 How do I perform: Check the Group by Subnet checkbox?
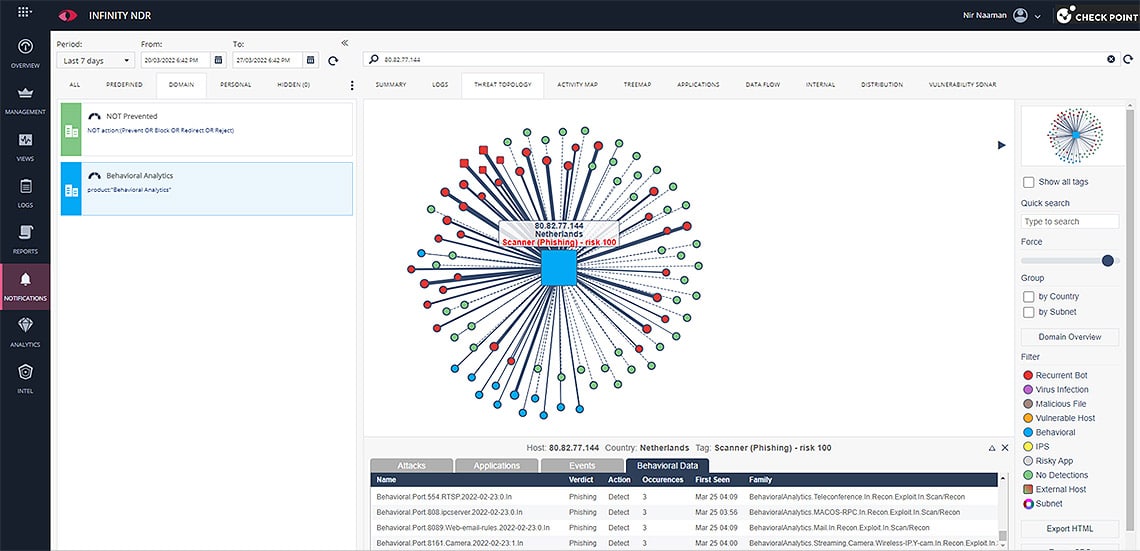coord(1028,312)
